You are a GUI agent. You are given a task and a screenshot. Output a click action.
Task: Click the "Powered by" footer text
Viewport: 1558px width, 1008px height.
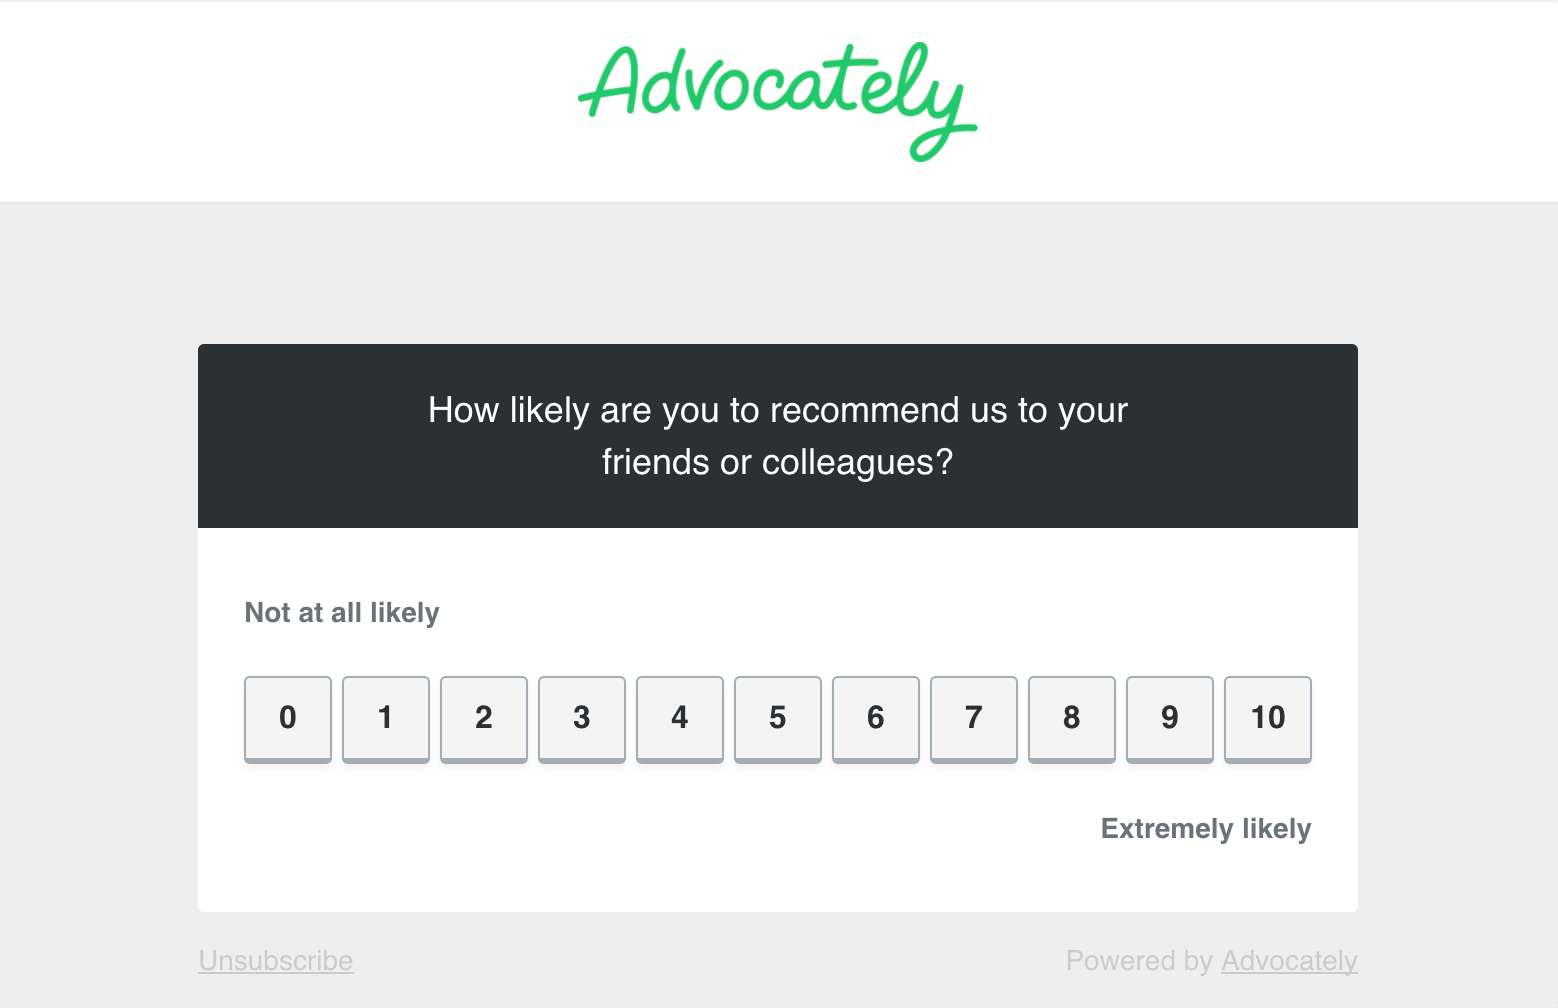coord(1139,961)
